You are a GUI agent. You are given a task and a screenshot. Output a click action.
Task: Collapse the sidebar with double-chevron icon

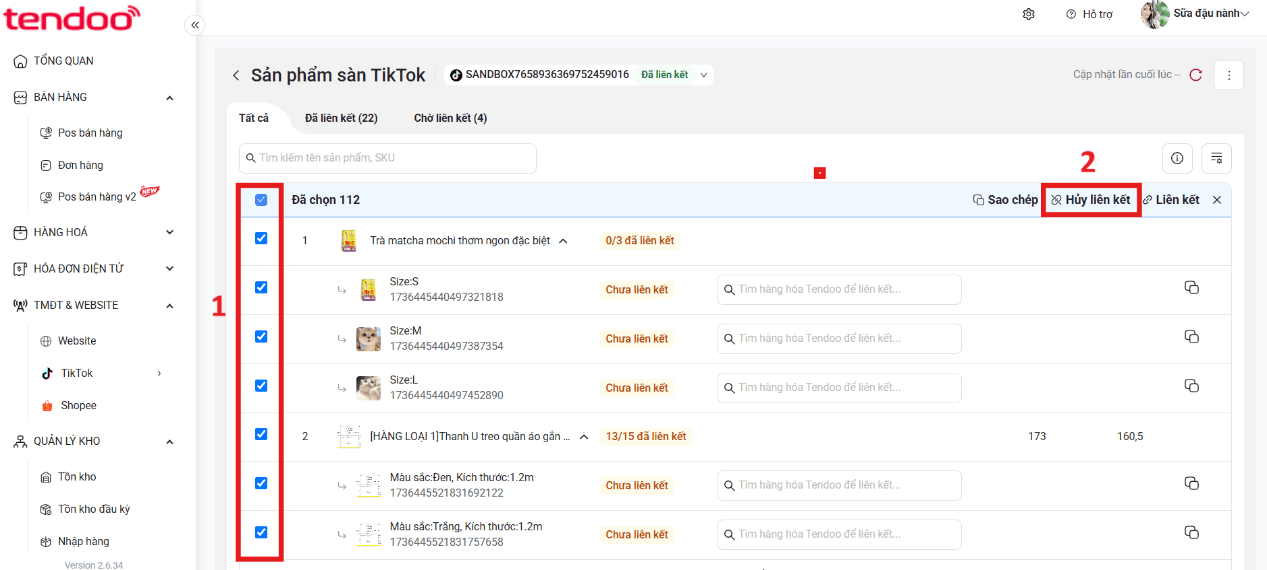click(195, 25)
